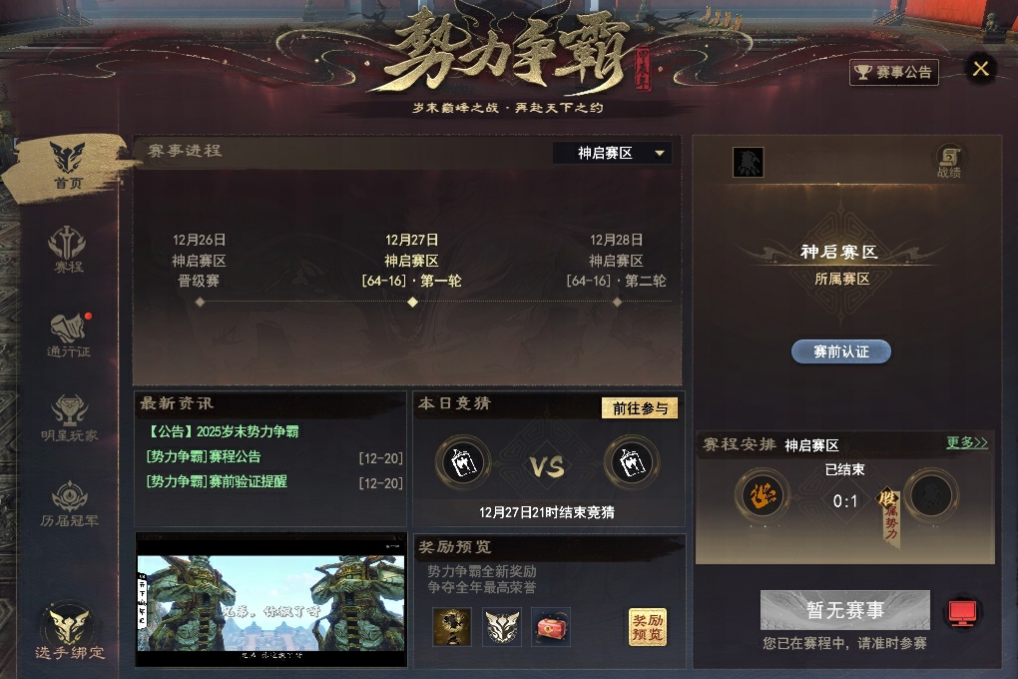Viewport: 1018px width, 679px height.
Task: Select the 12月28日 second round timeline marker
Action: (617, 302)
